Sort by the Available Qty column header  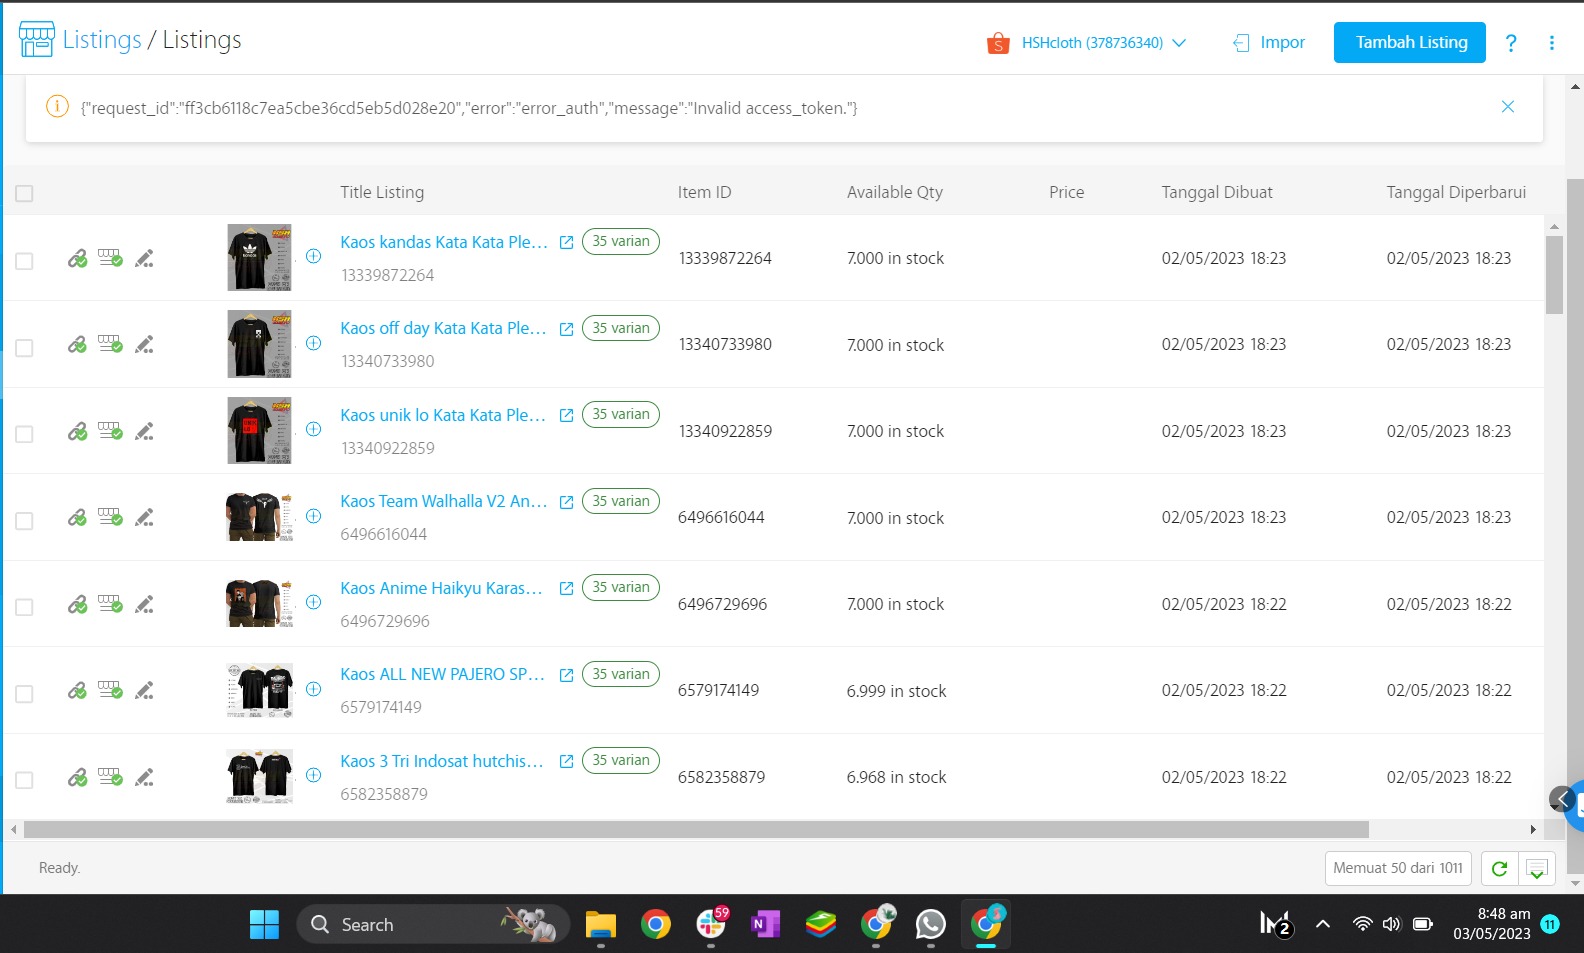[894, 192]
